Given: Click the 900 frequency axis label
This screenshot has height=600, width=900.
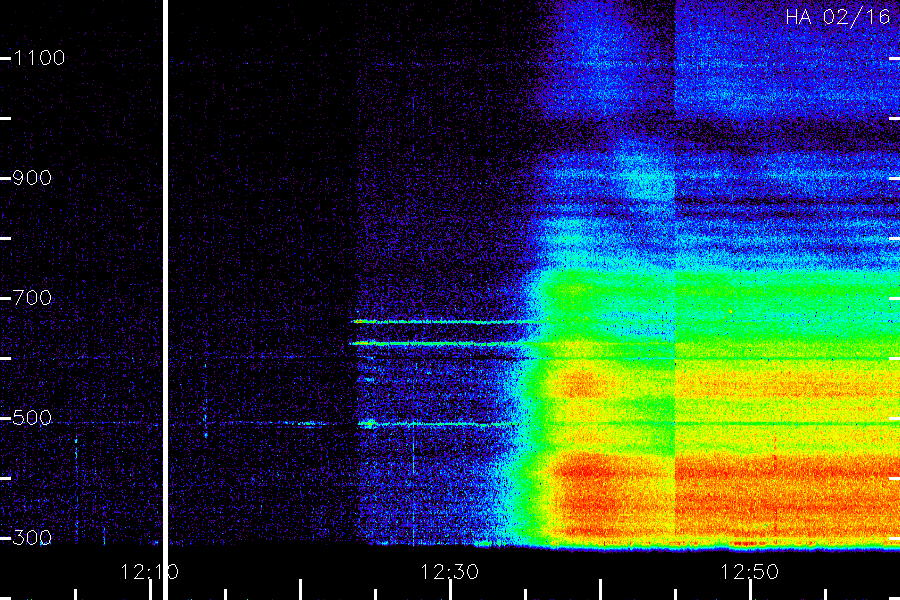Looking at the screenshot, I should (x=32, y=178).
